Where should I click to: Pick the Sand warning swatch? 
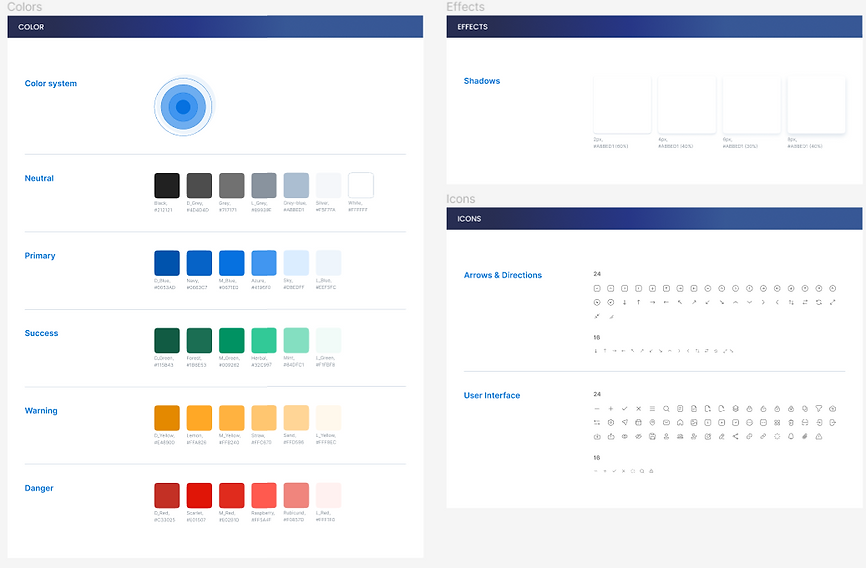pyautogui.click(x=296, y=418)
